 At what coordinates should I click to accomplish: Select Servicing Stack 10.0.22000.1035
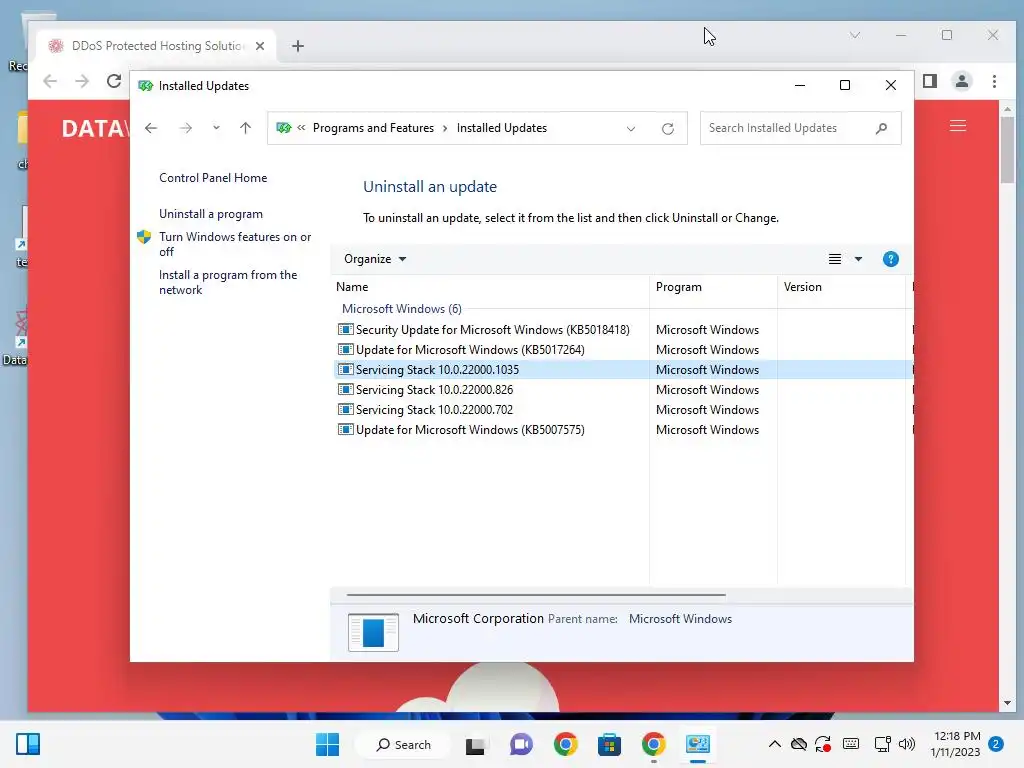point(623,370)
